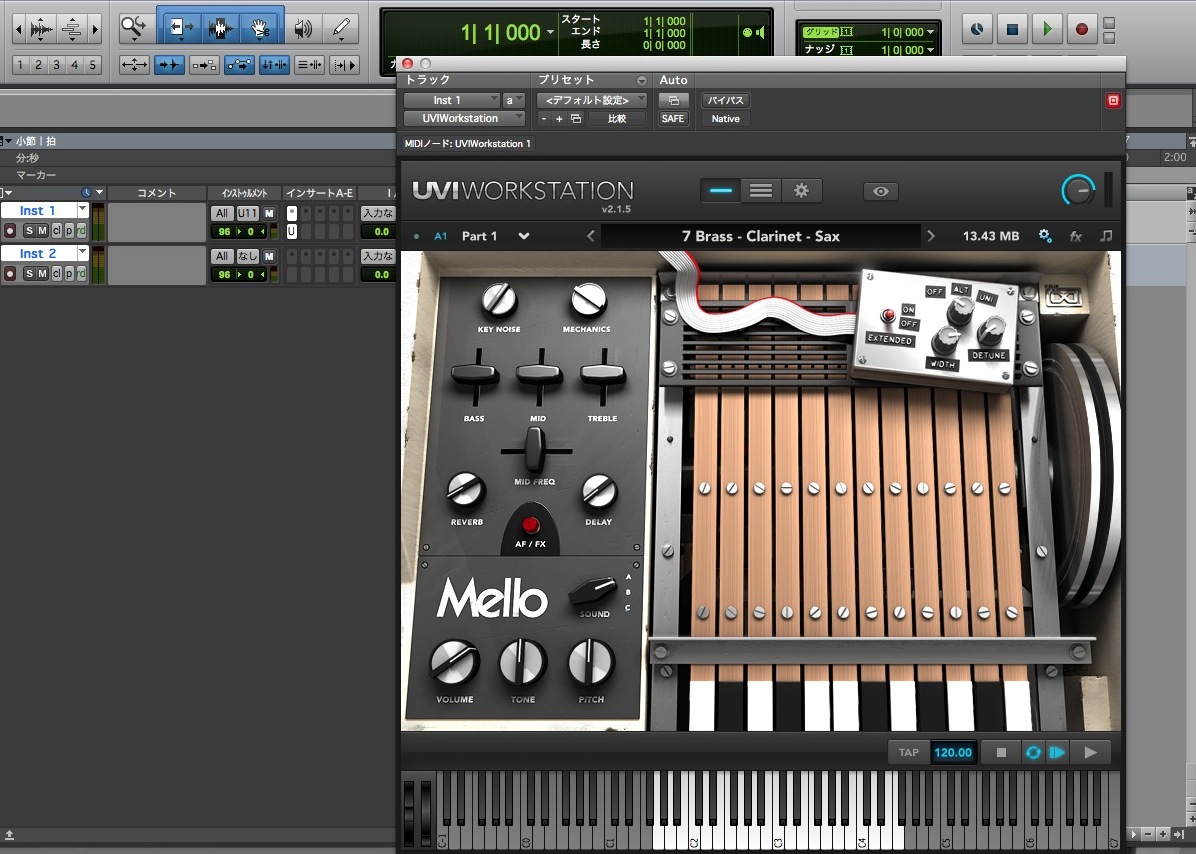This screenshot has width=1196, height=854.
Task: Click the コメント column header
Action: [156, 193]
